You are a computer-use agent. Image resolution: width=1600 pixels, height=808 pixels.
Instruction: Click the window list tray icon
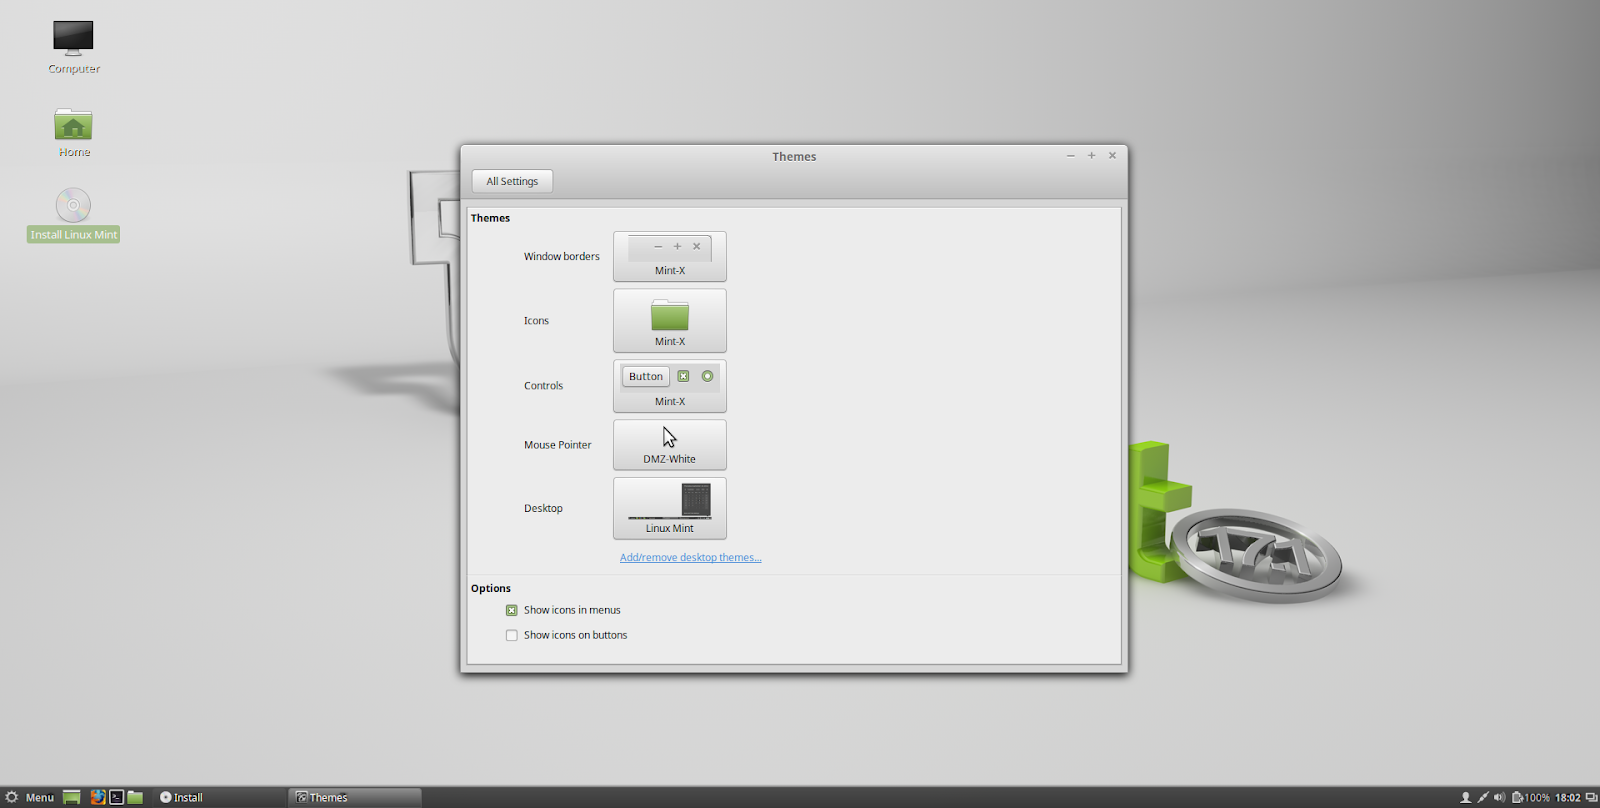1591,797
